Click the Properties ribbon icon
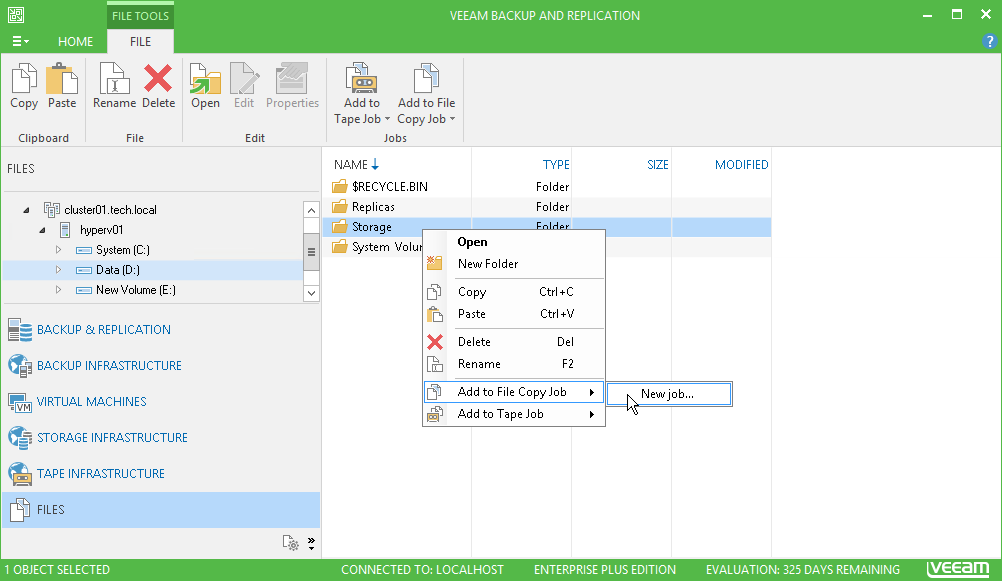This screenshot has height=581, width=1002. [x=292, y=78]
